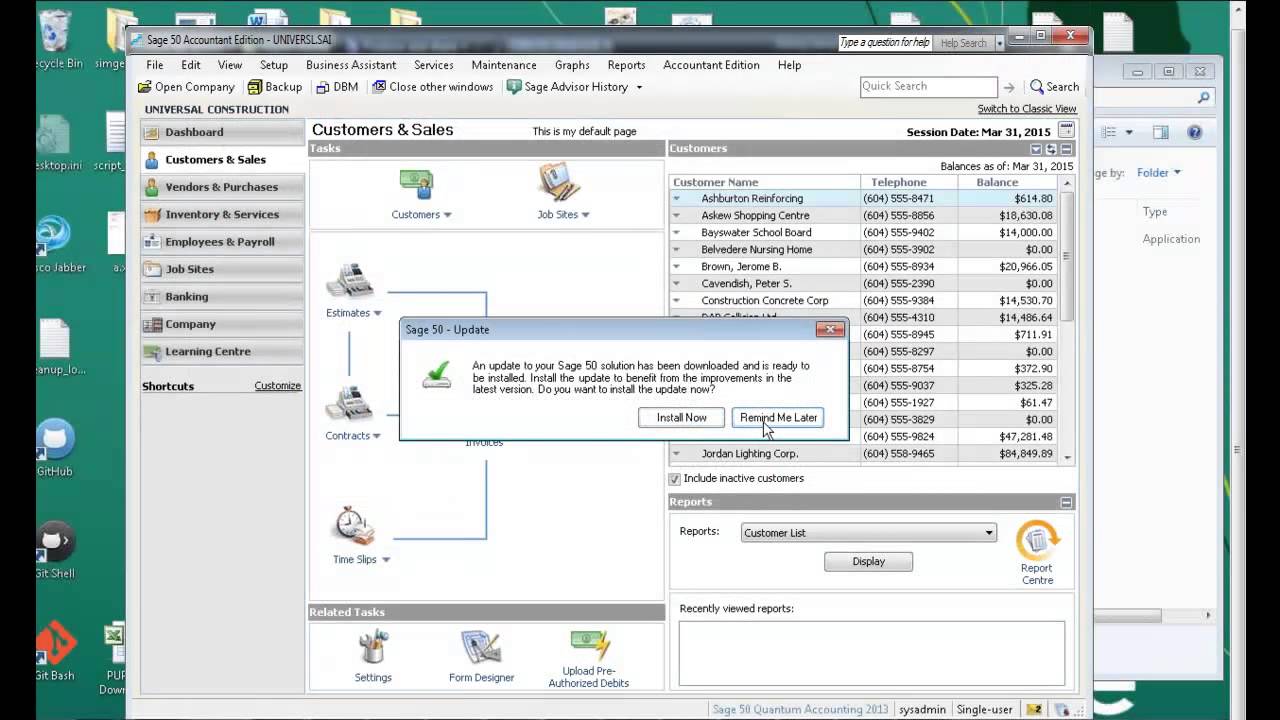Open the Learning Centre module
The width and height of the screenshot is (1280, 720).
[x=222, y=352]
